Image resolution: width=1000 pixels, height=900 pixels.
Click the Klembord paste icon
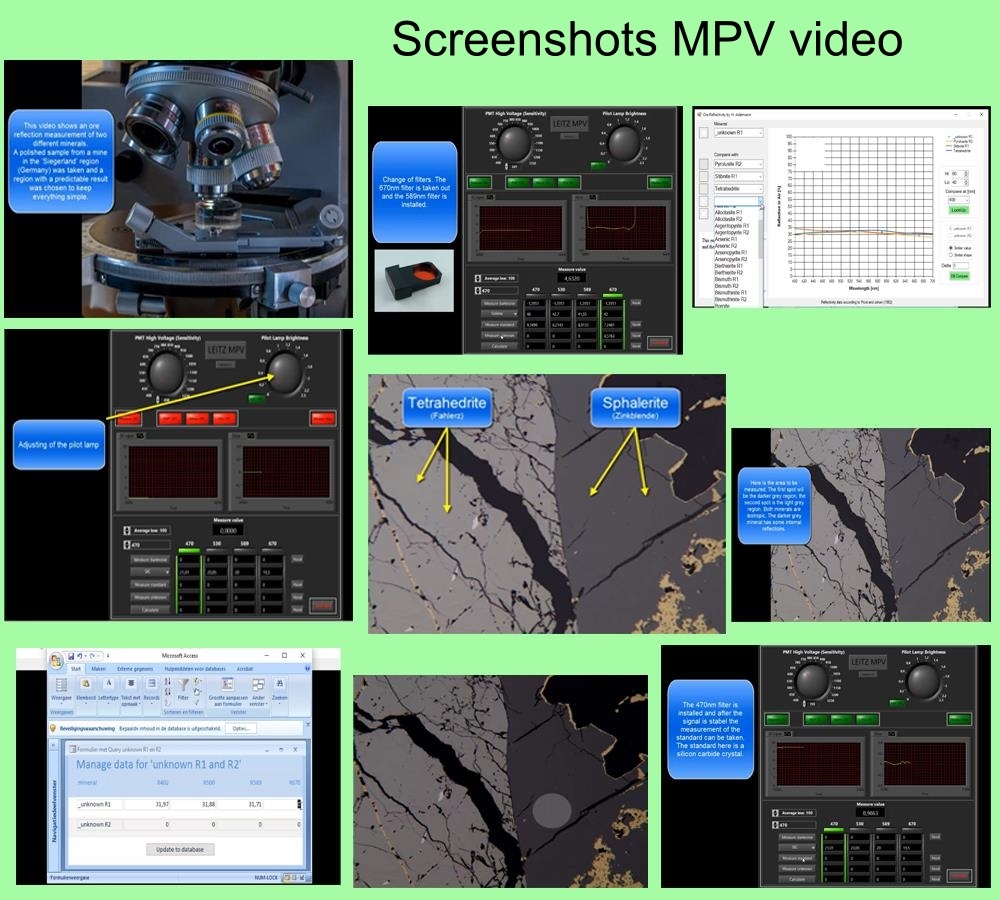pyautogui.click(x=85, y=685)
